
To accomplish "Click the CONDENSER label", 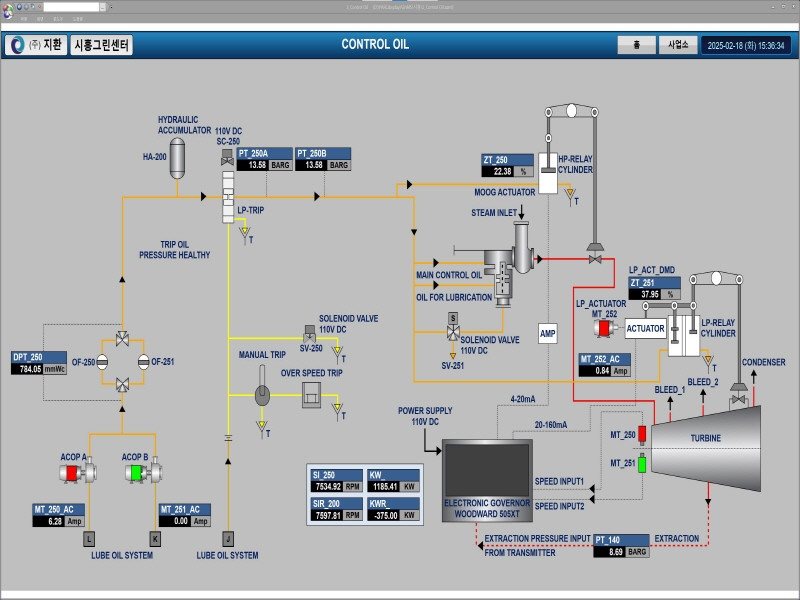I will coord(763,362).
